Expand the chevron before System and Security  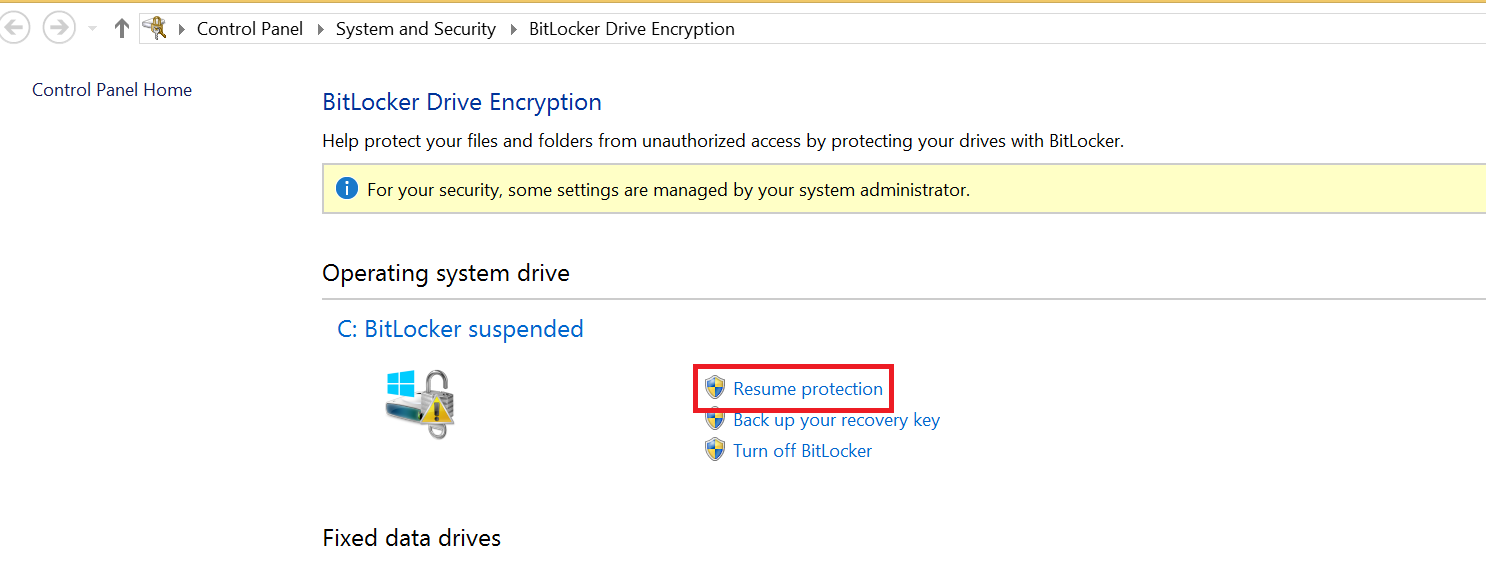tap(320, 29)
